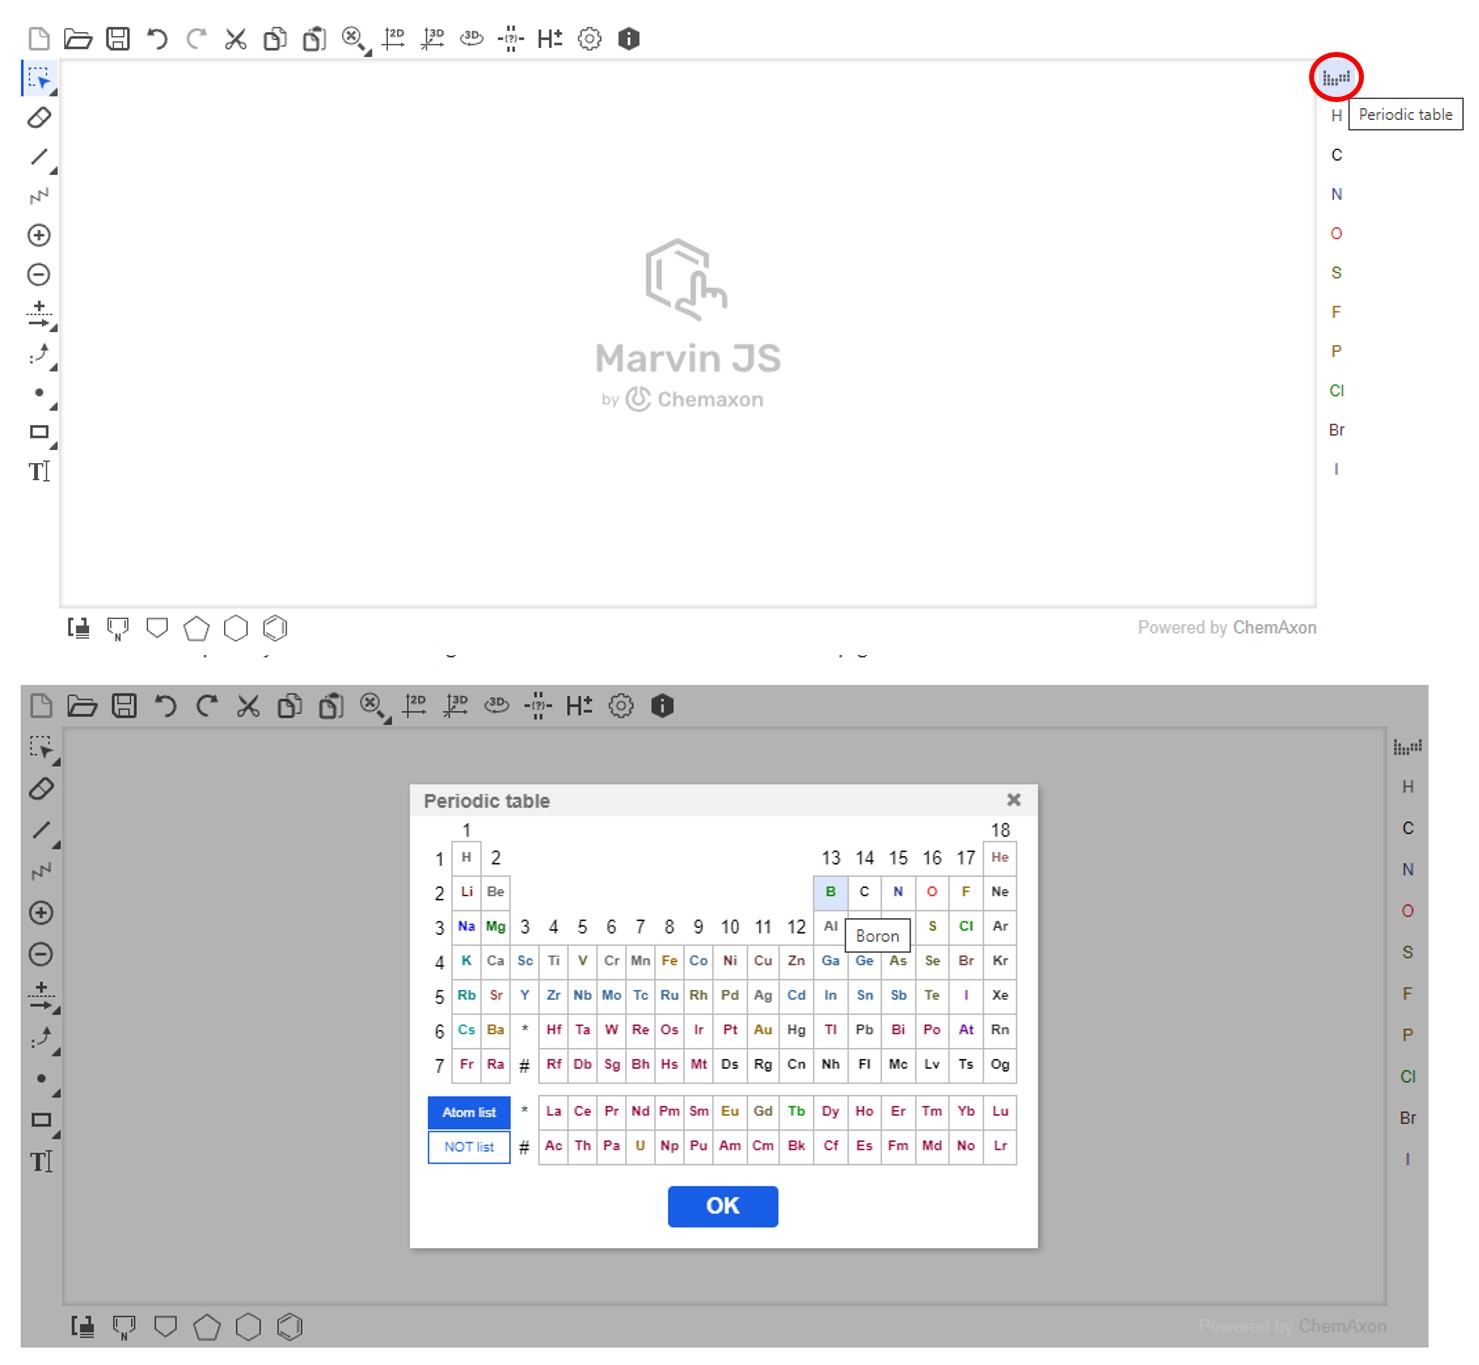Select single bond tool in upper editor
1479x1365 pixels.
coord(39,157)
